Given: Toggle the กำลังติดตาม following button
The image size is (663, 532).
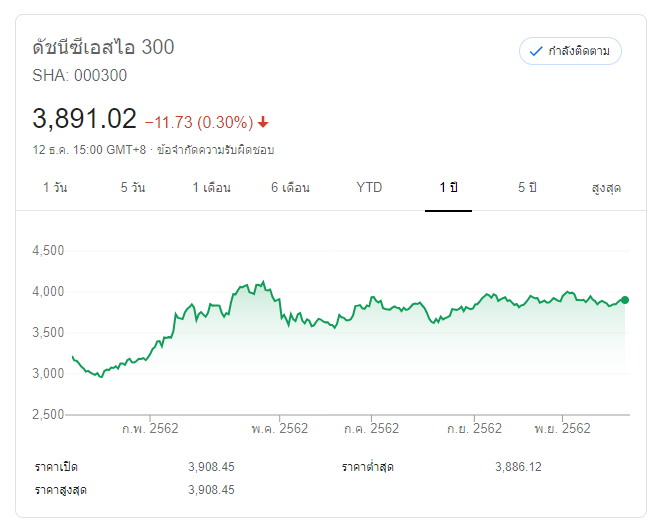Looking at the screenshot, I should pos(570,51).
